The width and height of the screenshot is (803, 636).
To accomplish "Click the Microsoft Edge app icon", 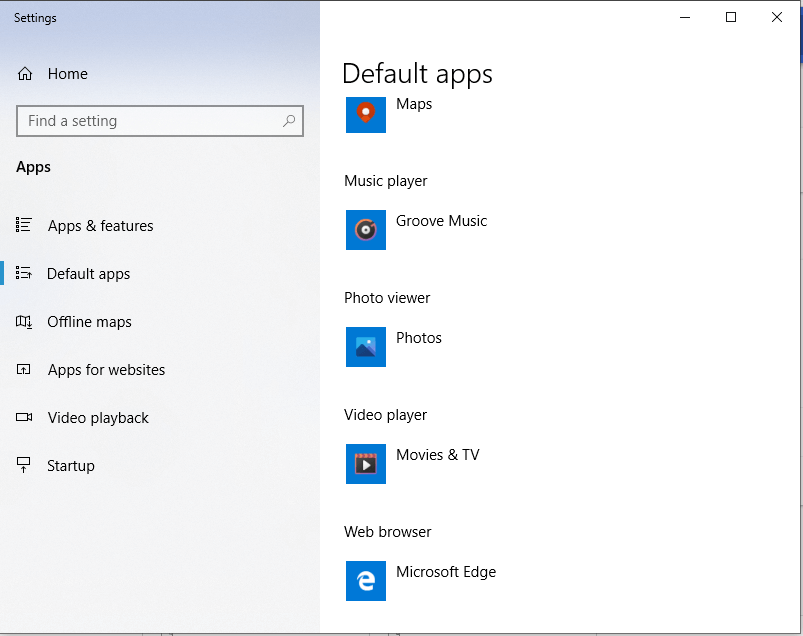I will (366, 581).
